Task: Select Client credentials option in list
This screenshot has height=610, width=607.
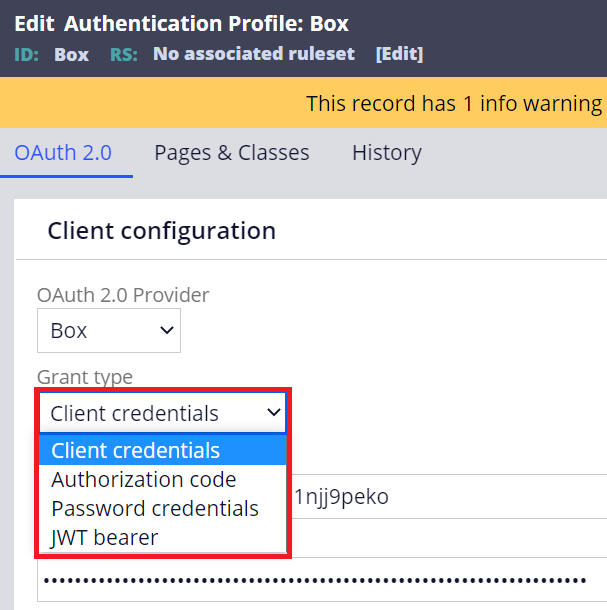Action: tap(163, 450)
